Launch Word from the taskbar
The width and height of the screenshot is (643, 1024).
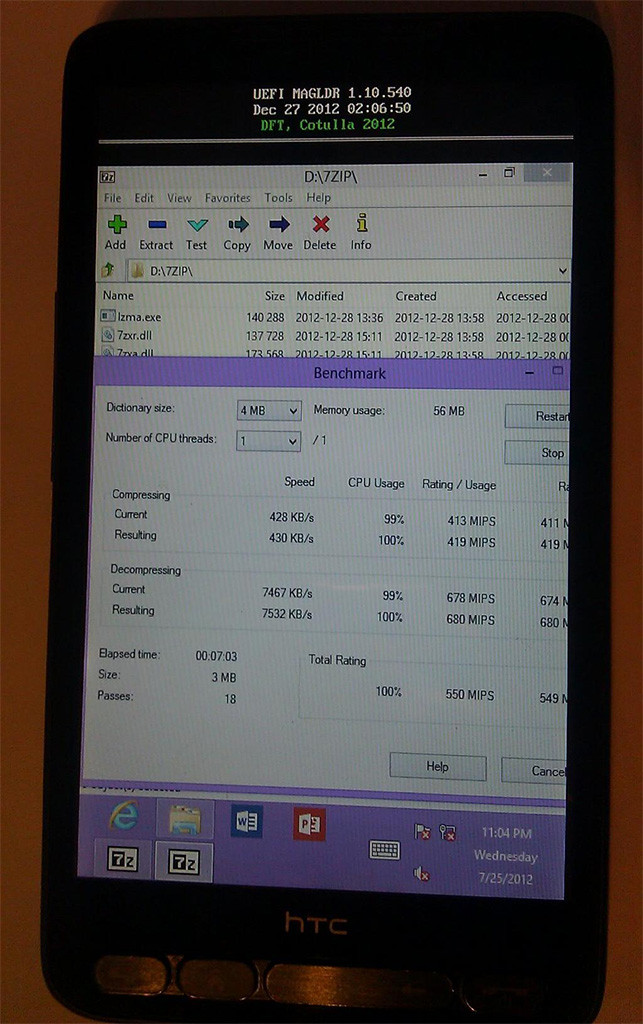point(245,822)
